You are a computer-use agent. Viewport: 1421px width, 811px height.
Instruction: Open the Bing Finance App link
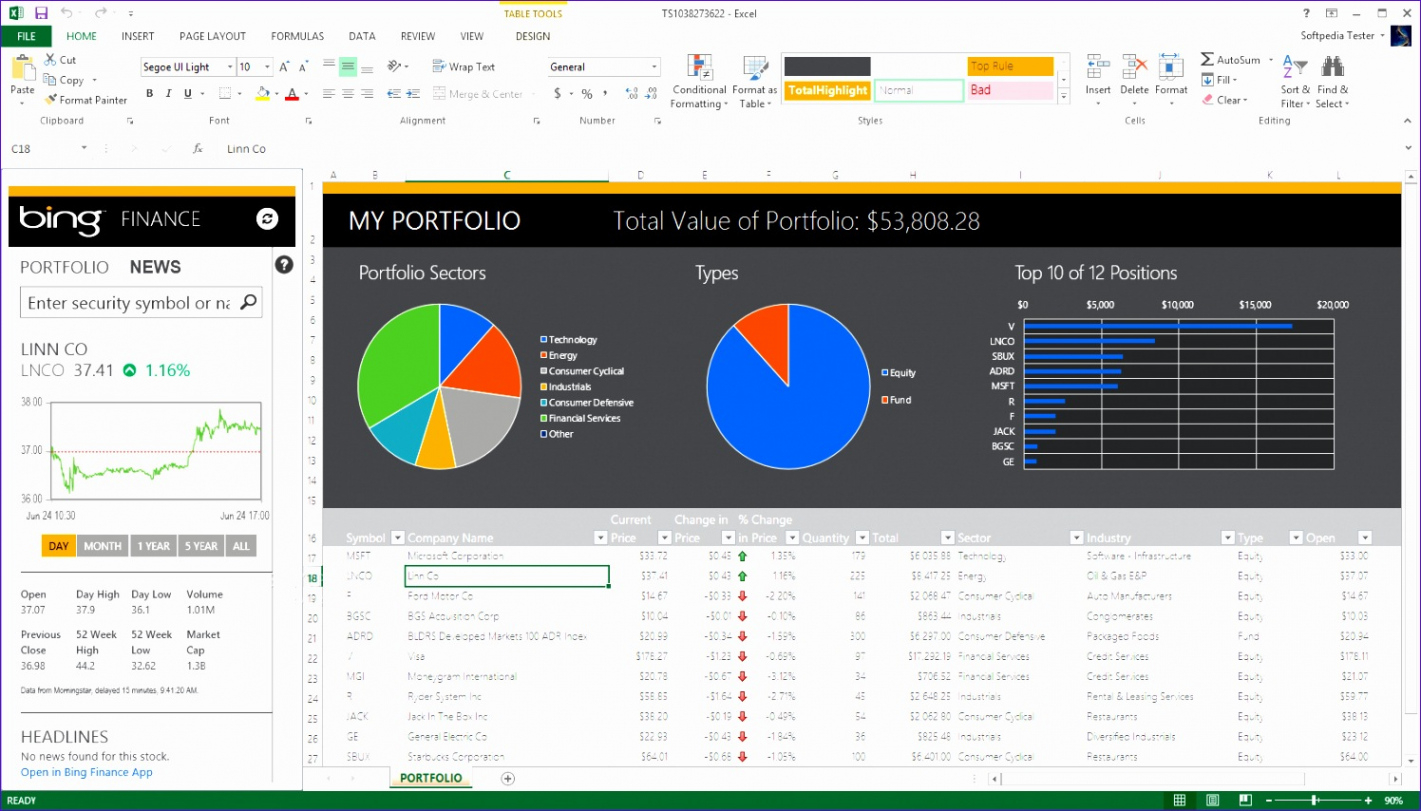(87, 772)
